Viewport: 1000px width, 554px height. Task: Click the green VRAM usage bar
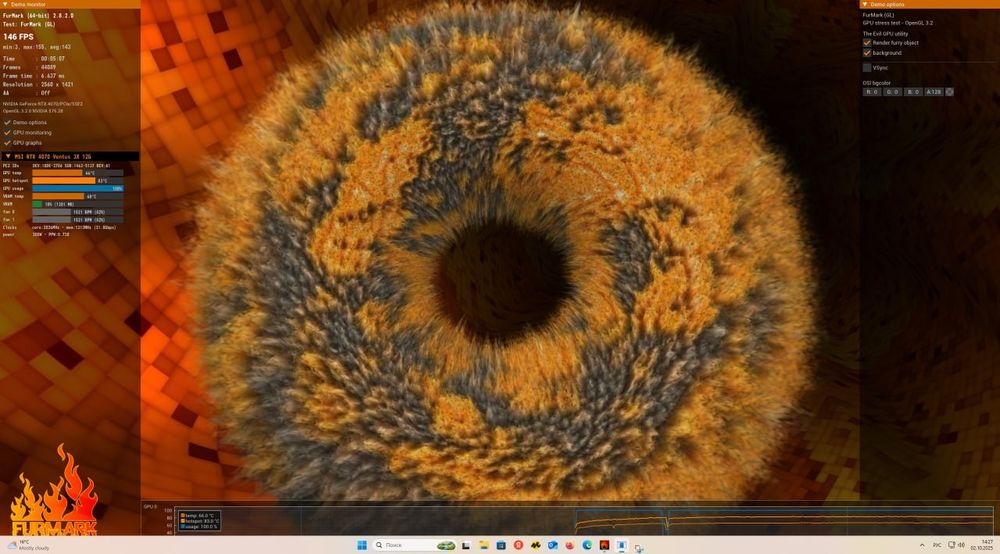[x=37, y=204]
